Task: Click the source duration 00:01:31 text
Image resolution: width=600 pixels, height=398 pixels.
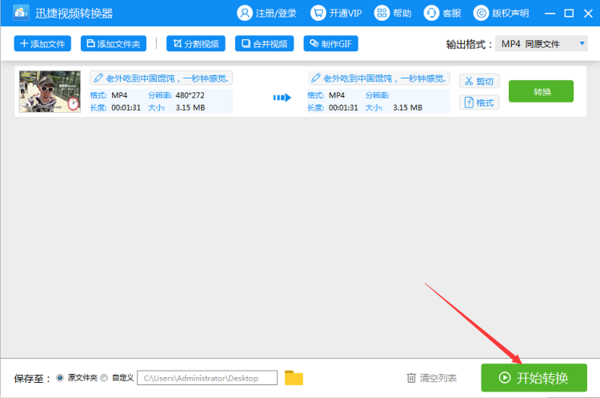Action: pos(126,108)
